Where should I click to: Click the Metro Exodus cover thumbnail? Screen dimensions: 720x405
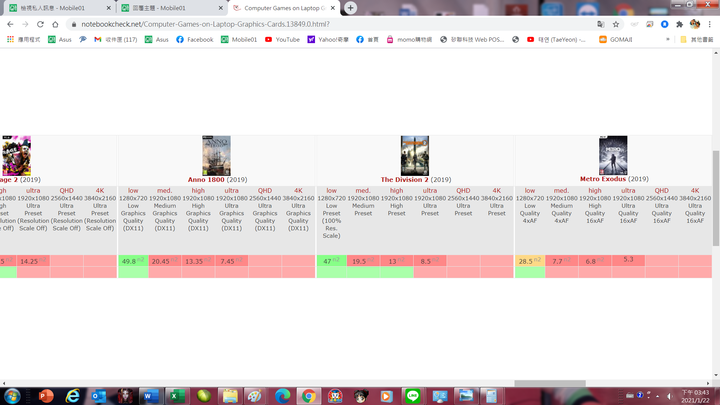[613, 155]
